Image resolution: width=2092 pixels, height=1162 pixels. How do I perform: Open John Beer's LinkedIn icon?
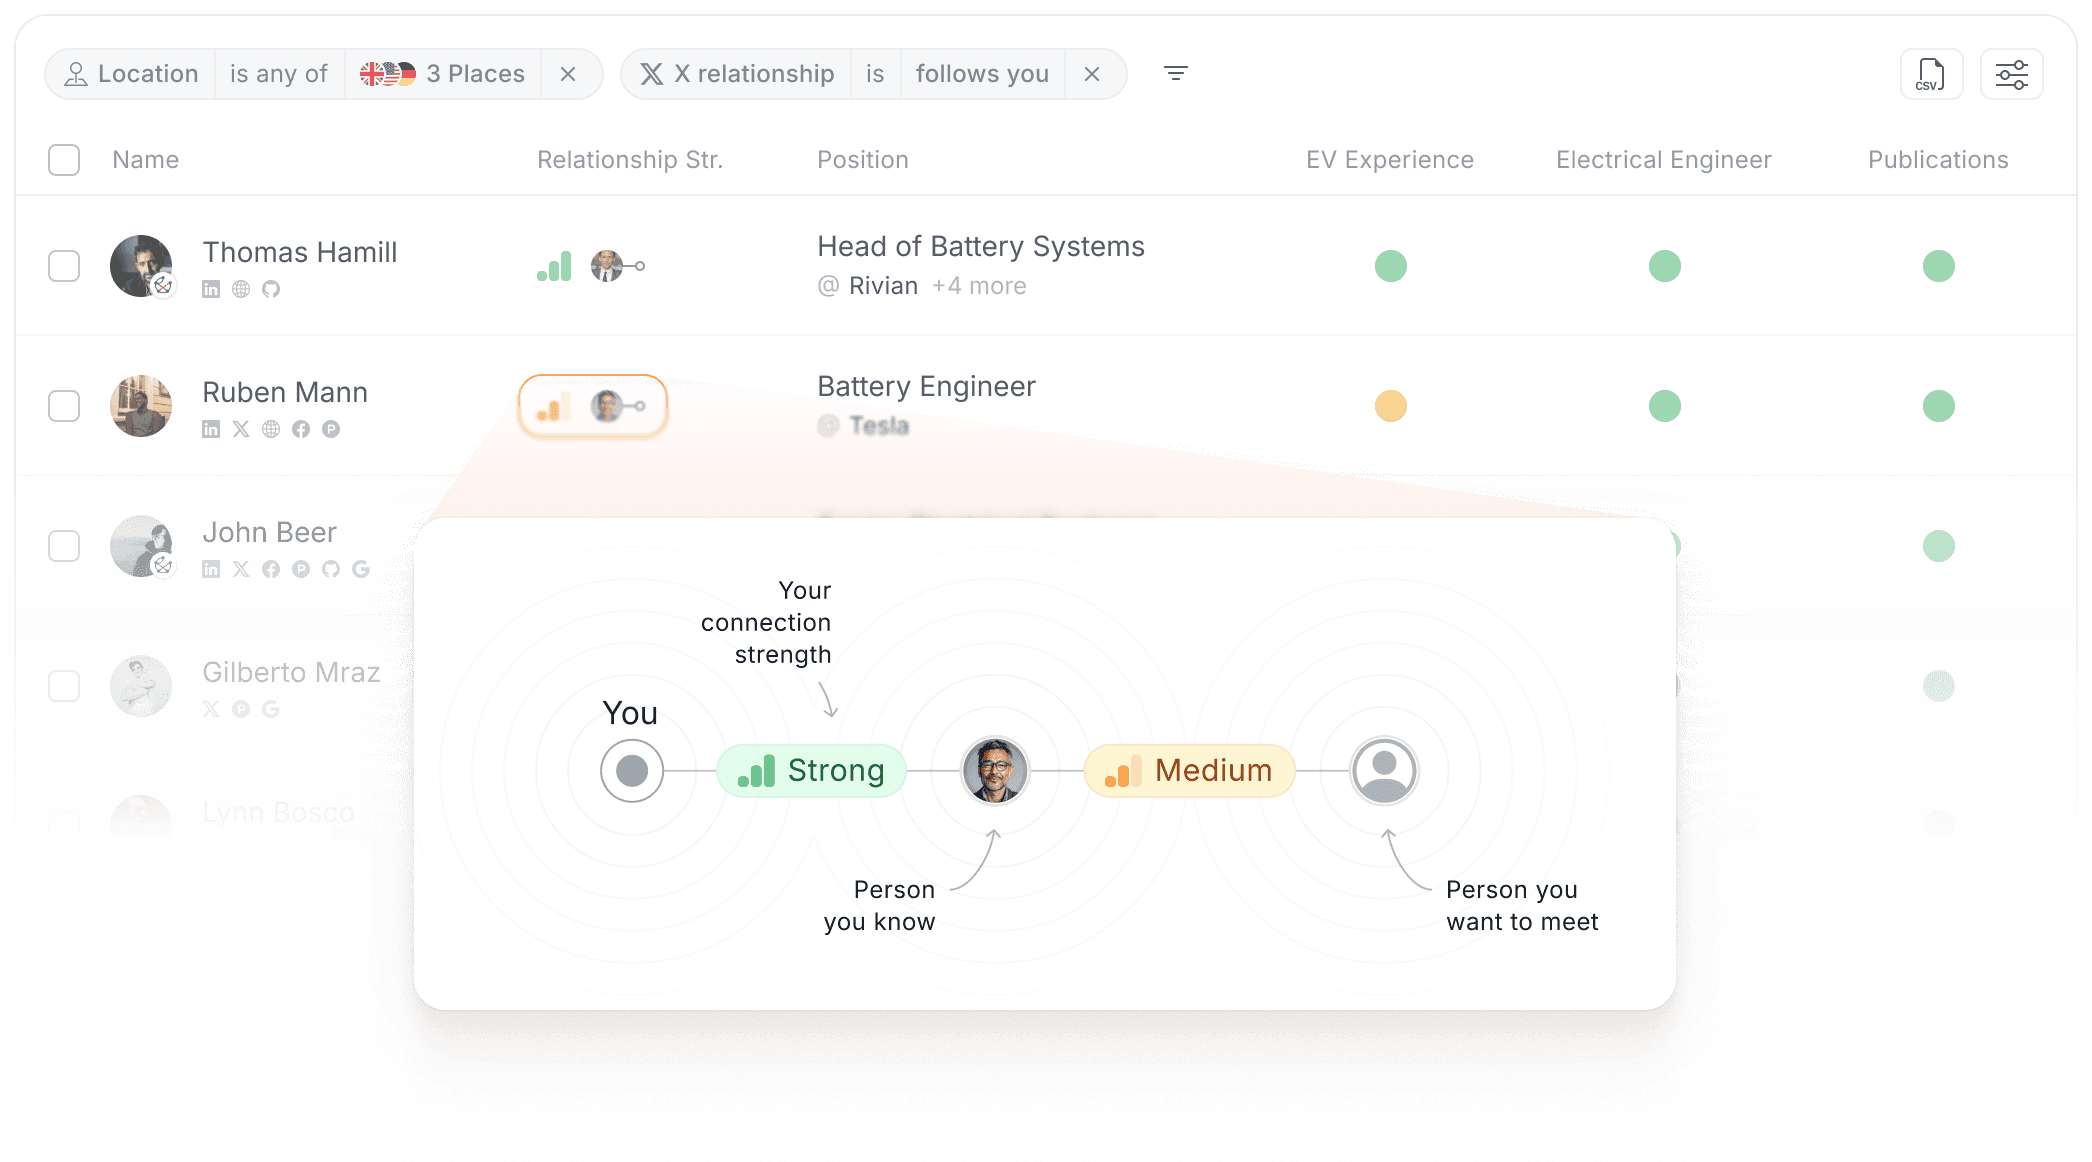pos(211,569)
